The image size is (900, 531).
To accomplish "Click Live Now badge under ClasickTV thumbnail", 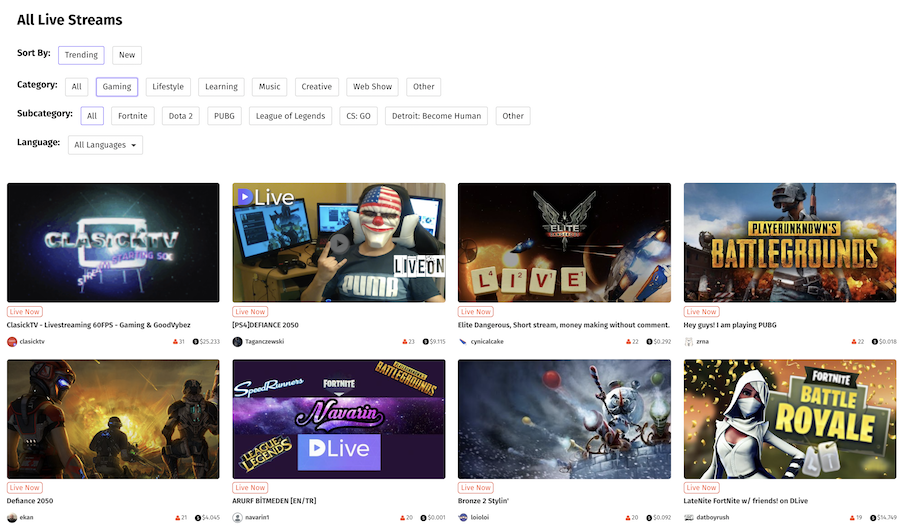I will [25, 312].
